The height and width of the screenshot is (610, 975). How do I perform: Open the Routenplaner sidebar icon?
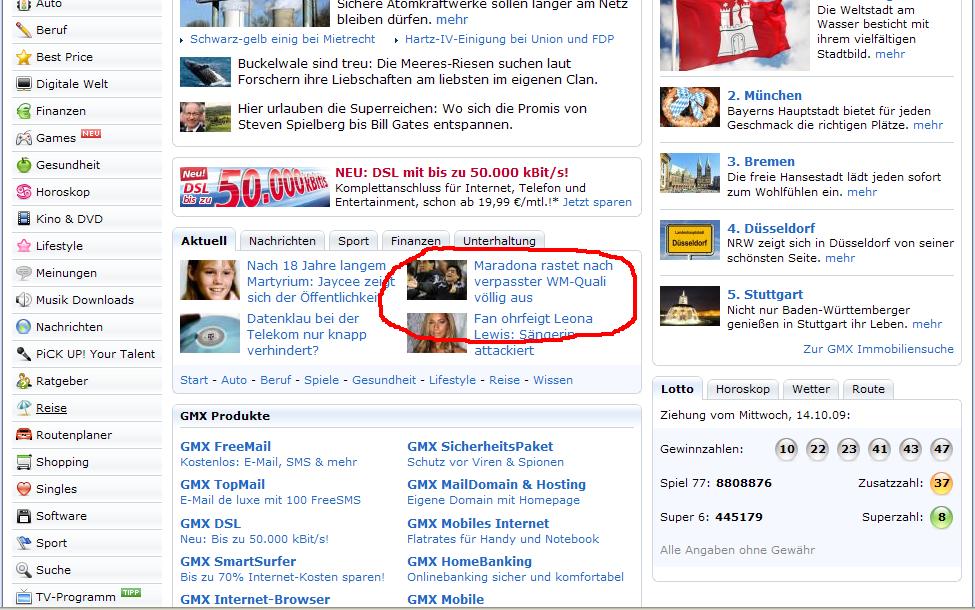[x=23, y=435]
